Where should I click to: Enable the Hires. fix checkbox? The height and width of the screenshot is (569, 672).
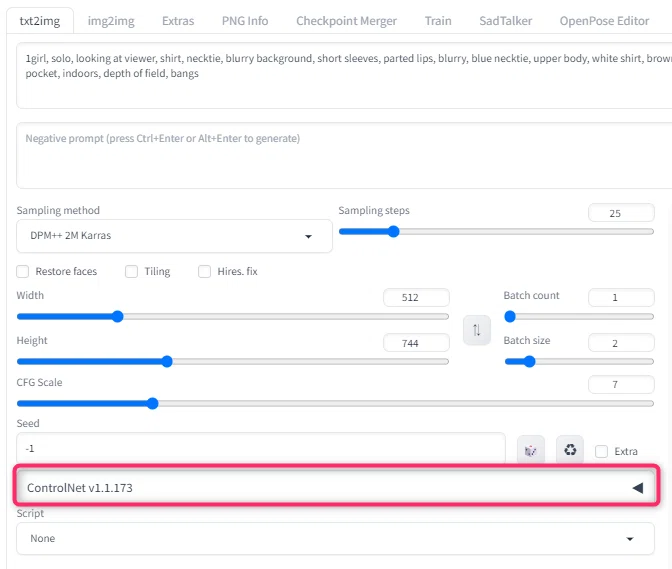[x=204, y=271]
